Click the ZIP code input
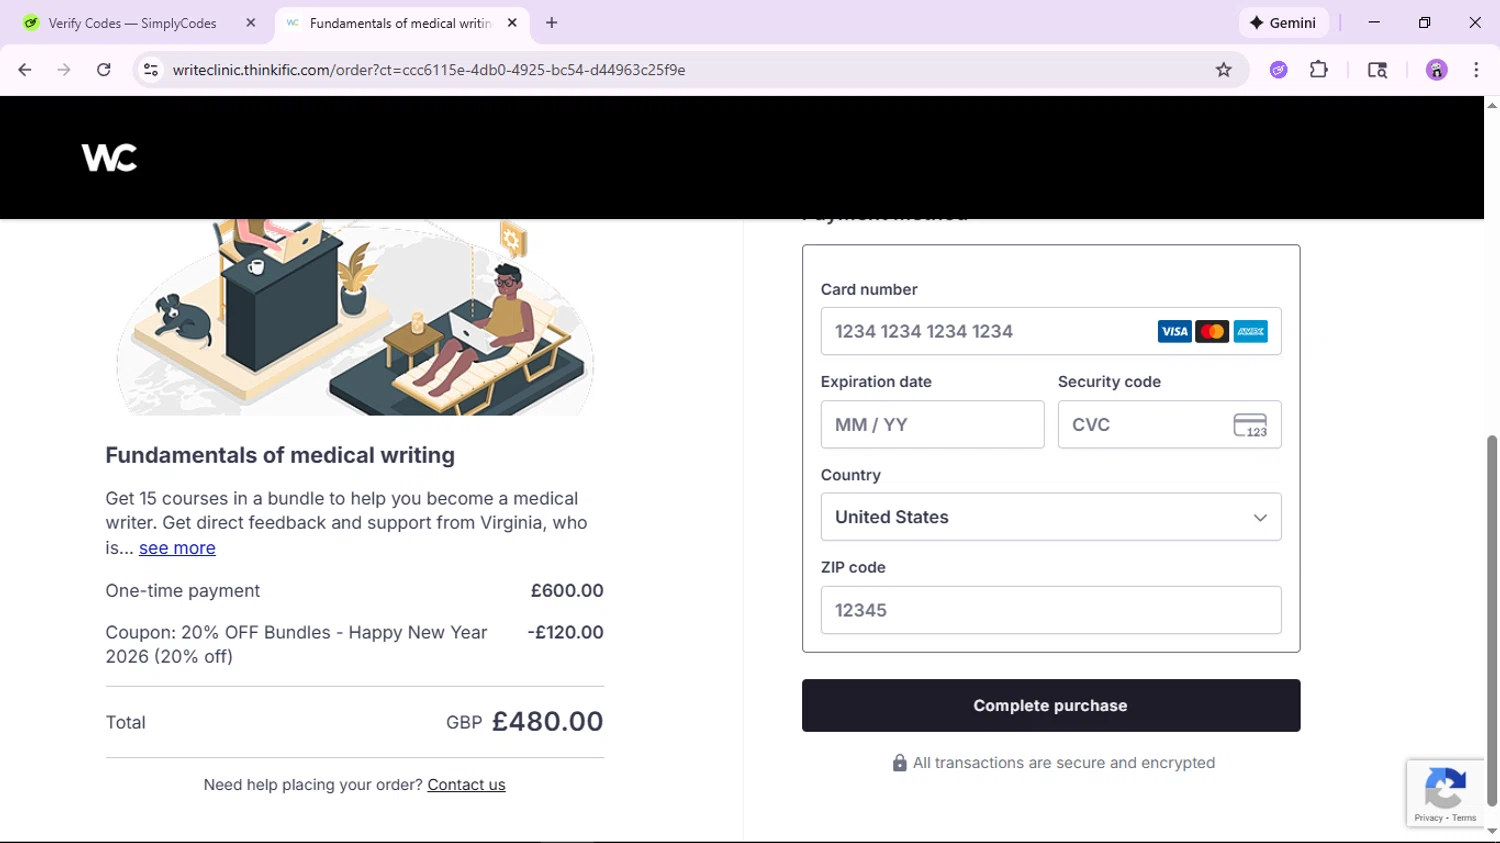This screenshot has height=843, width=1500. pyautogui.click(x=1050, y=610)
